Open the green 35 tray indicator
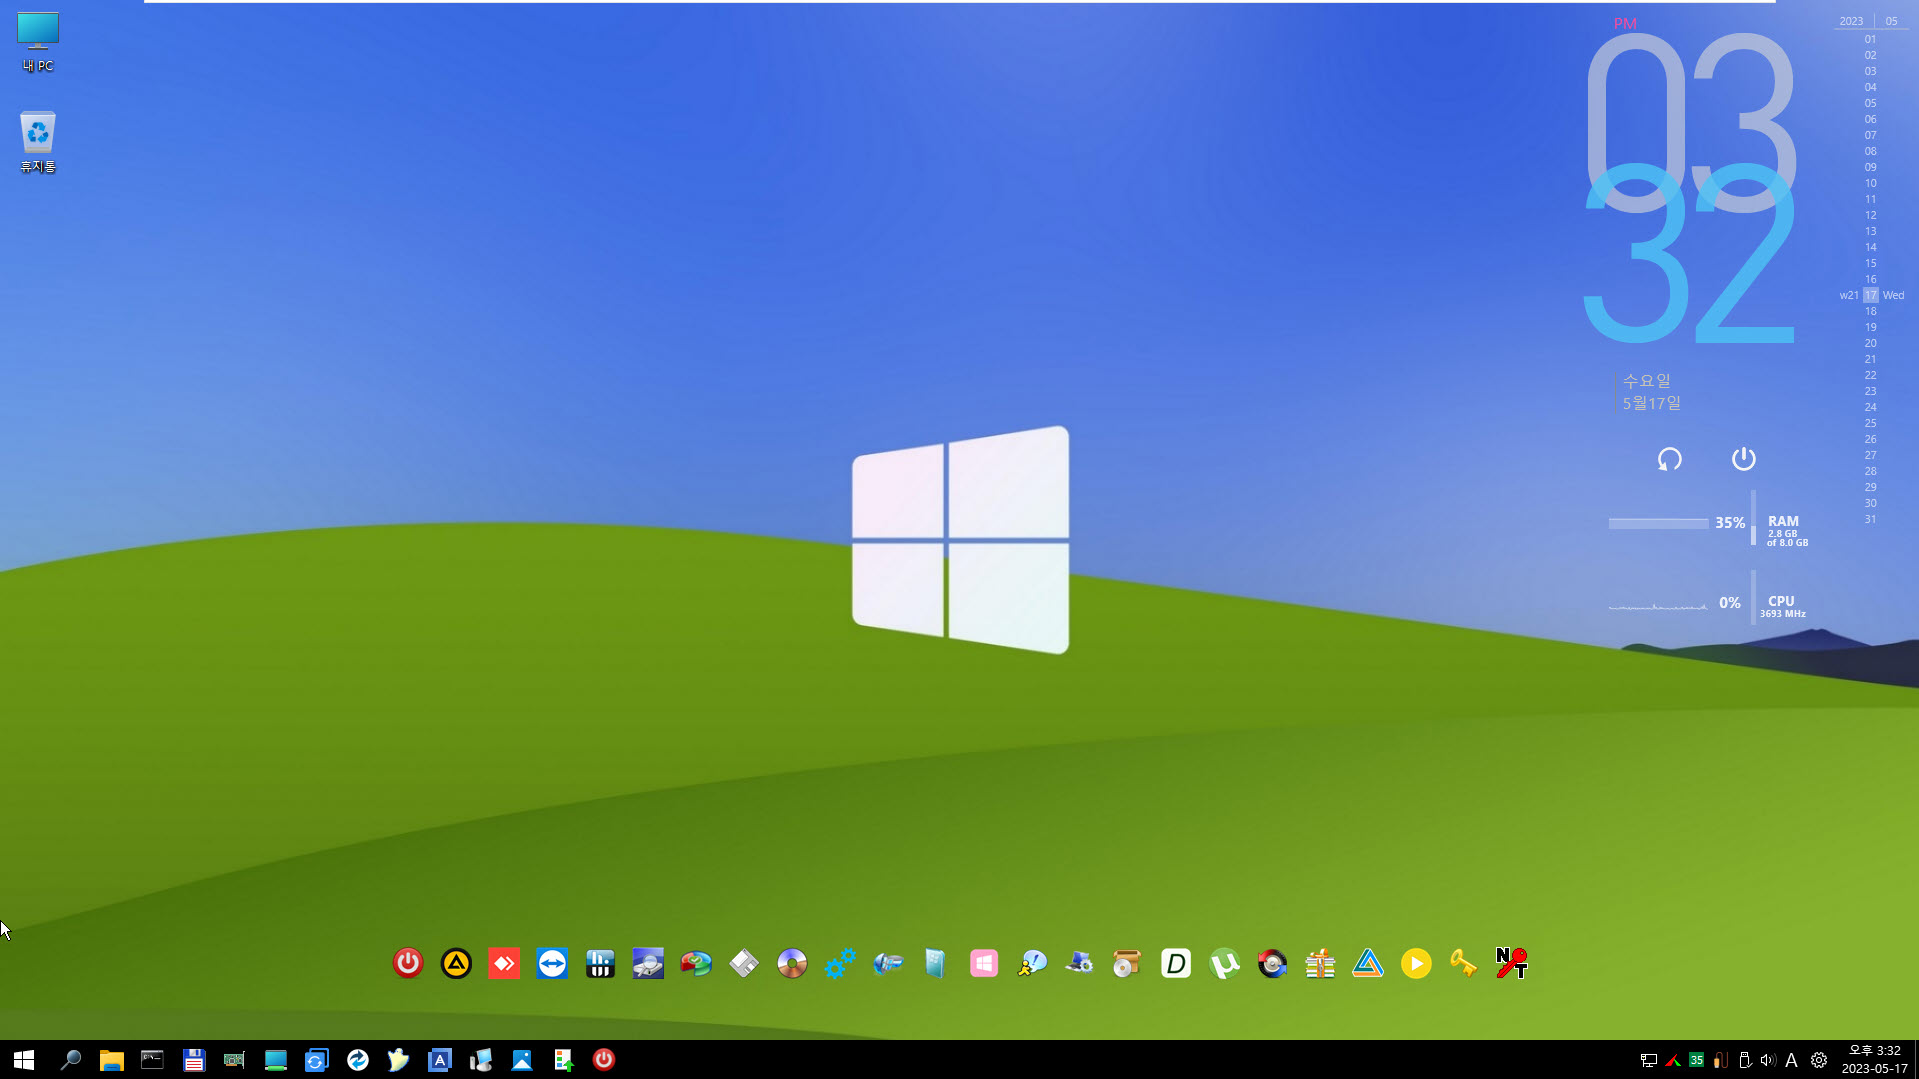The height and width of the screenshot is (1079, 1919). (1696, 1060)
